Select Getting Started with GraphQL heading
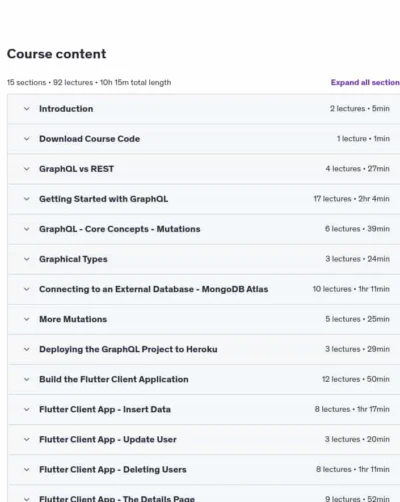This screenshot has height=502, width=400. tap(103, 199)
